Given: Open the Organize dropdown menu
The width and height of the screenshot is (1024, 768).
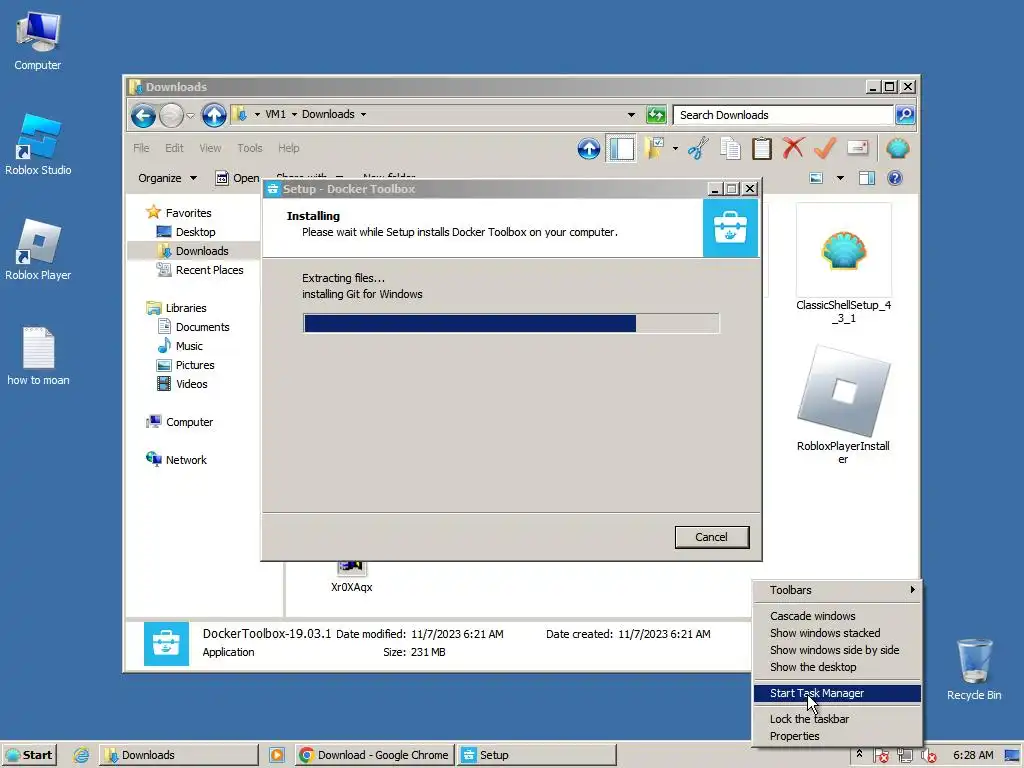Looking at the screenshot, I should coord(167,178).
